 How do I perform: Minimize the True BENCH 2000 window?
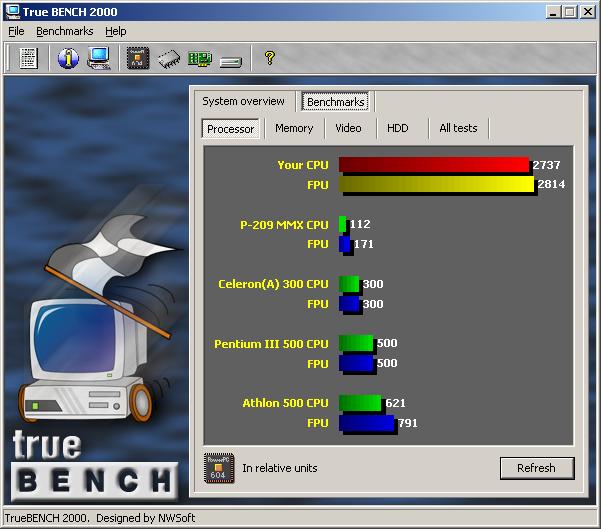[x=553, y=12]
